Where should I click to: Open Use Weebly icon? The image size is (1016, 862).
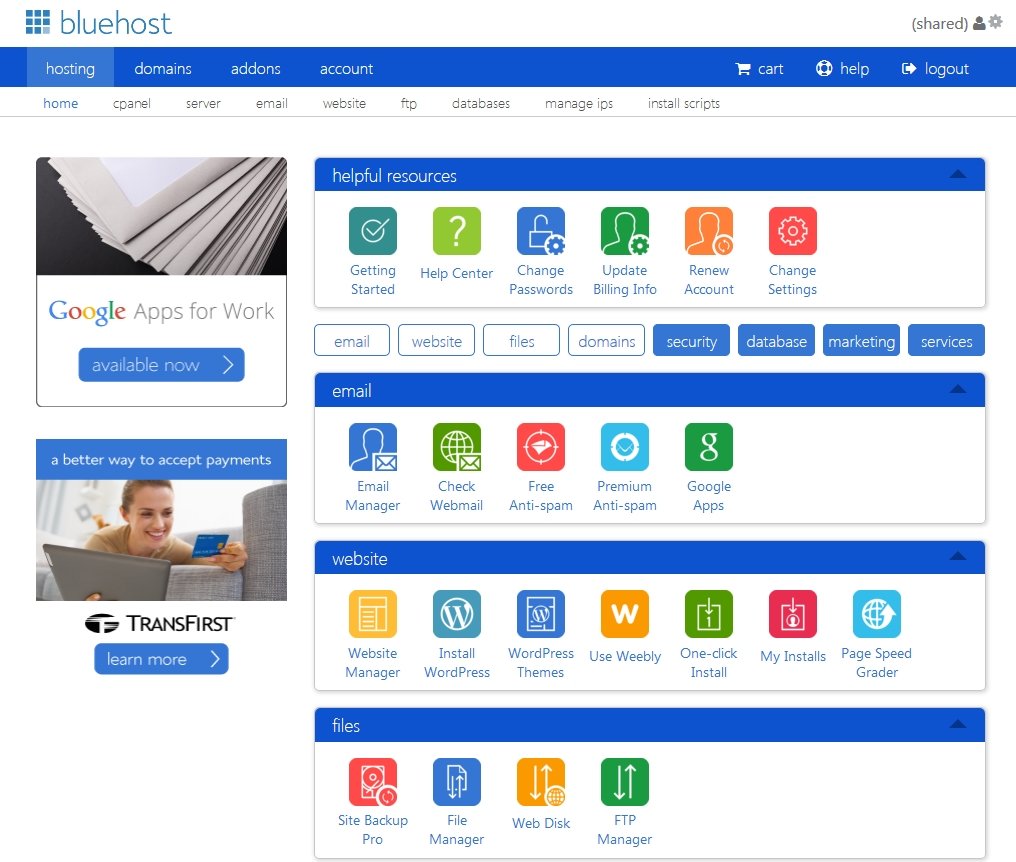point(625,614)
